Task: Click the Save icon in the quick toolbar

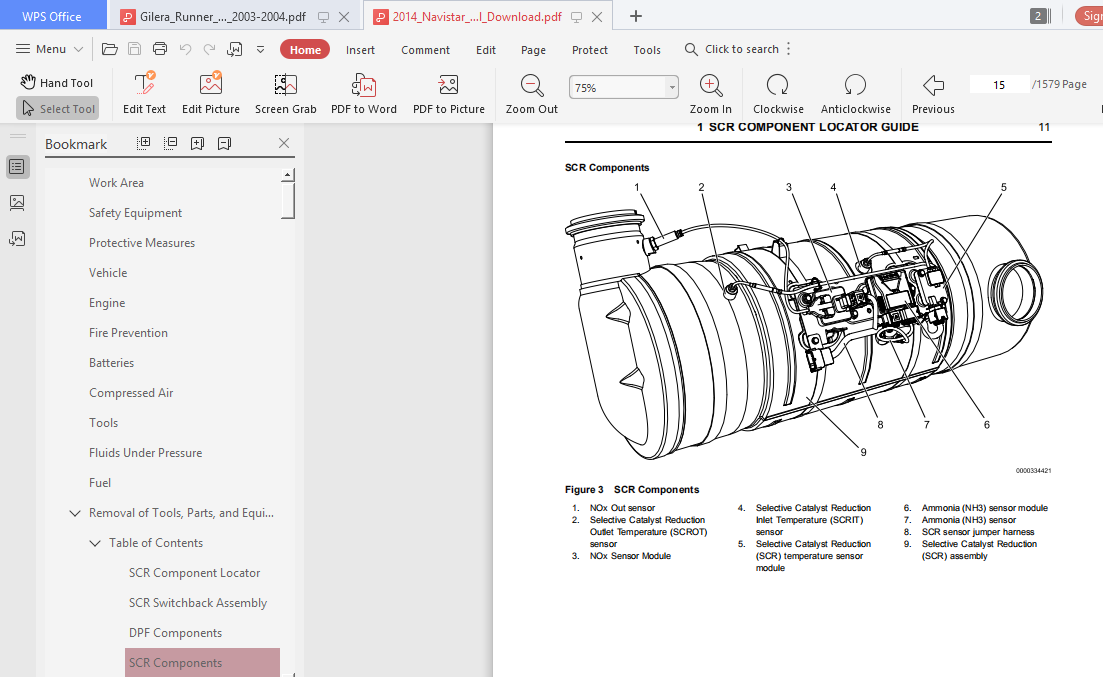Action: coord(134,49)
